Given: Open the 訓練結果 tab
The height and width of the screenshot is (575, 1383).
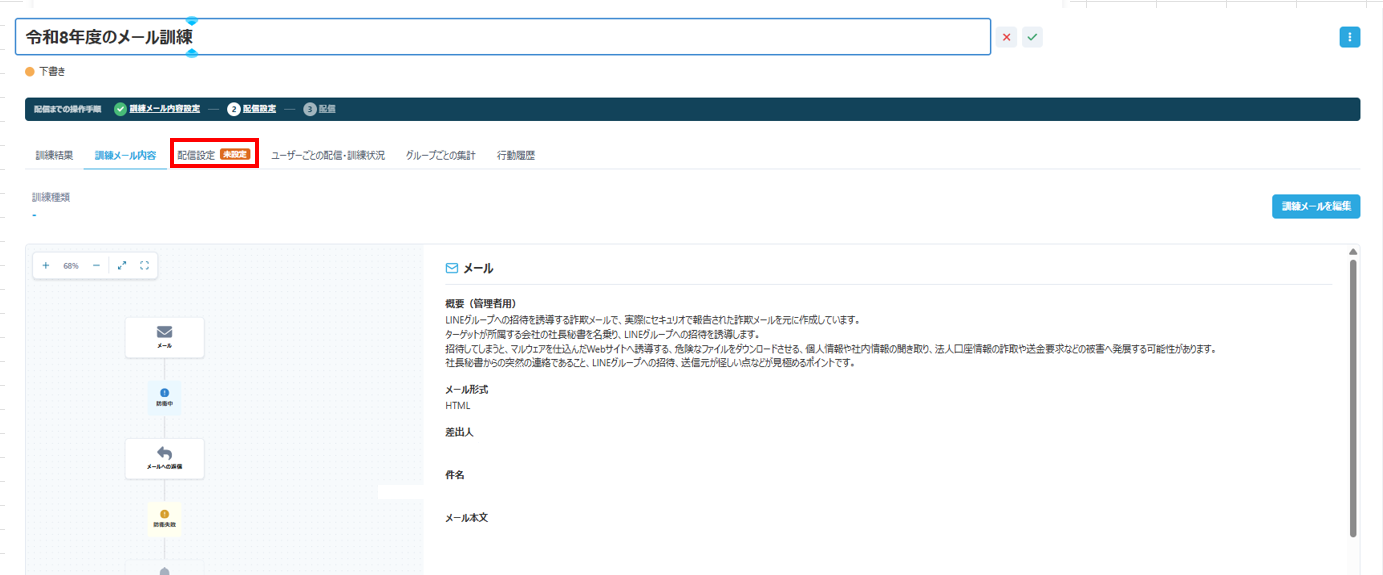Looking at the screenshot, I should coord(54,156).
